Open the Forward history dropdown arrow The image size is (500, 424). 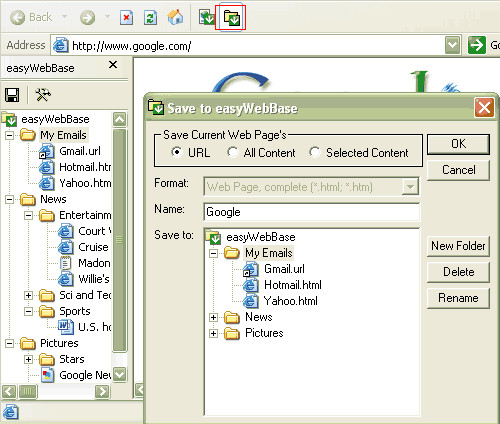107,17
